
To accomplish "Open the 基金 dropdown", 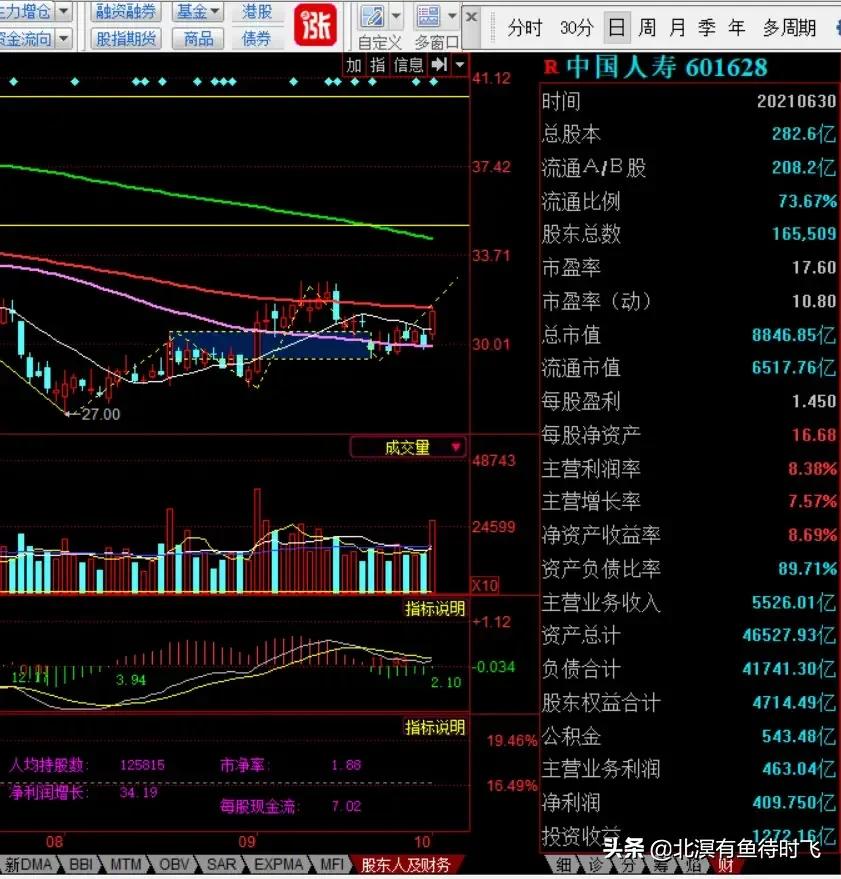I will pyautogui.click(x=197, y=11).
